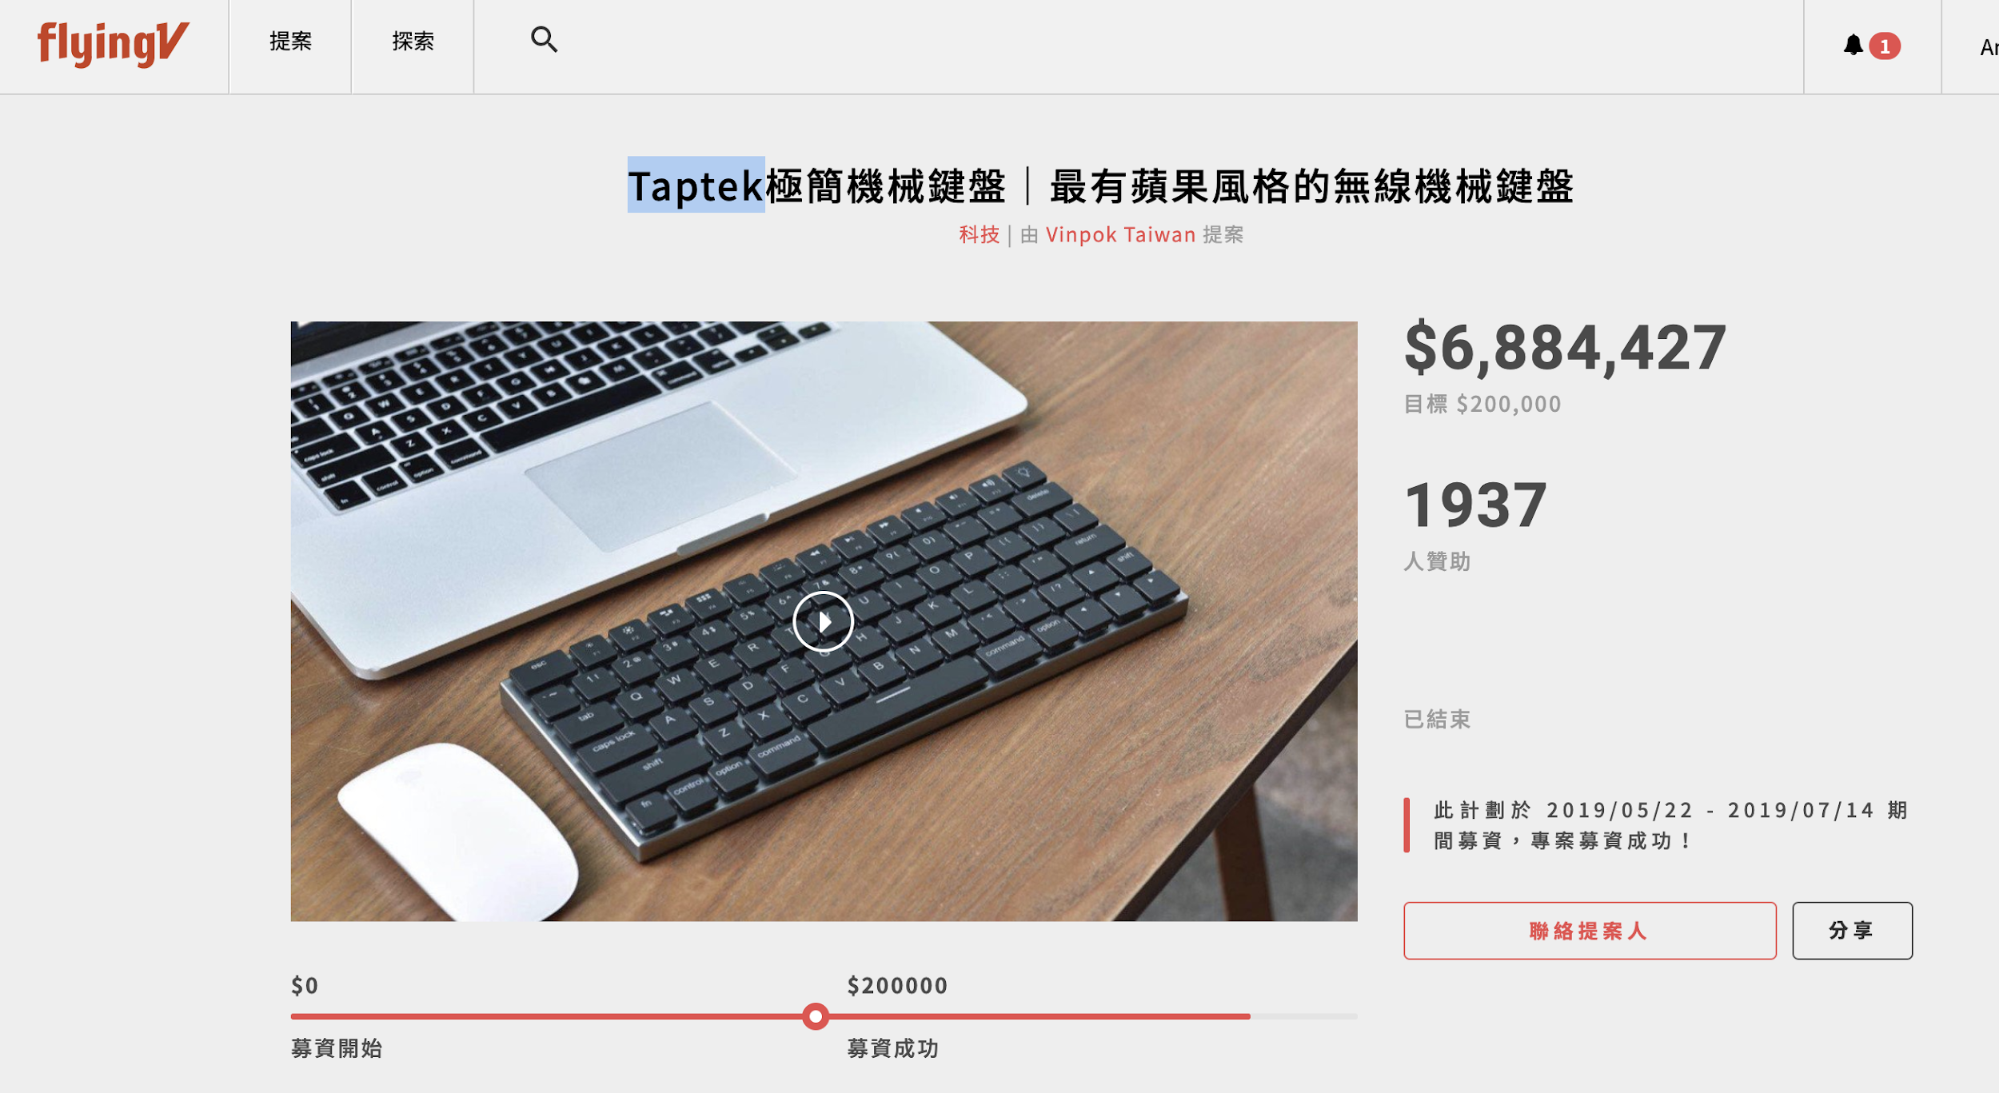This screenshot has height=1094, width=1999.
Task: Play the Taptek keyboard video
Action: [x=823, y=621]
